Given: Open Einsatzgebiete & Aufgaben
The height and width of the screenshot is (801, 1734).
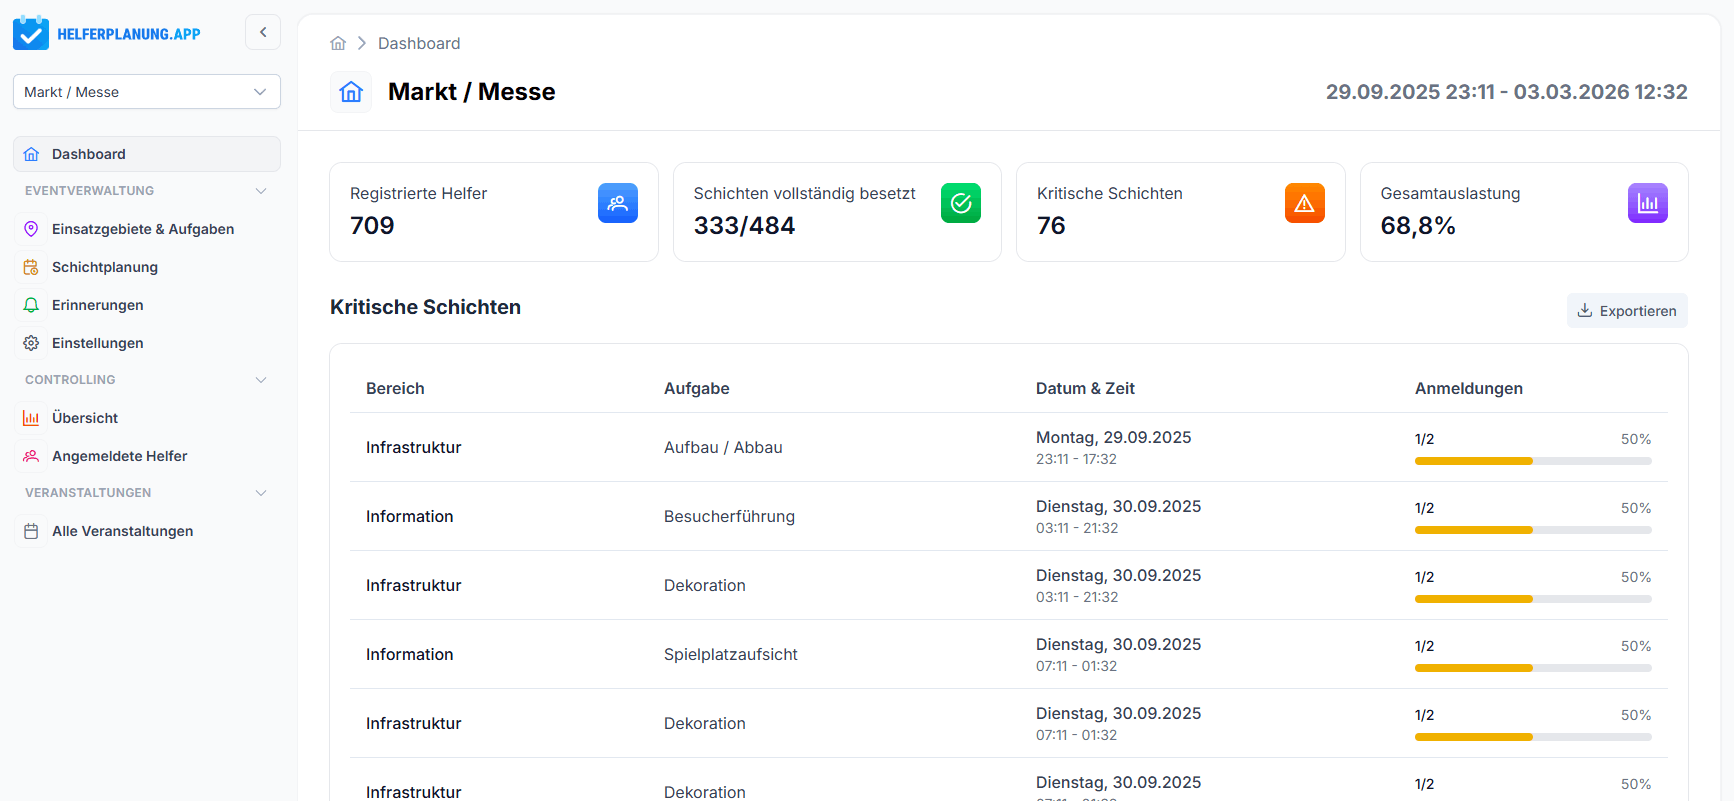Looking at the screenshot, I should (x=147, y=229).
